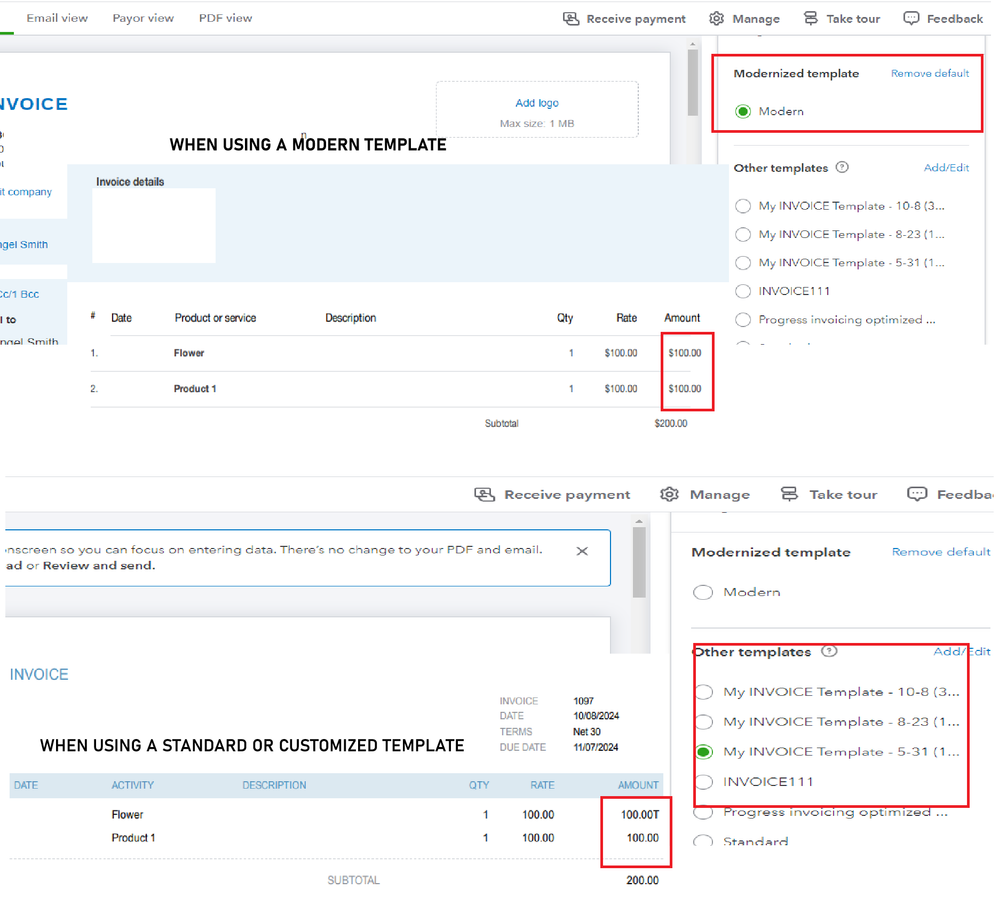Select INVOICE111 radio in bottom panel
Screen dimensions: 999x922
[704, 782]
